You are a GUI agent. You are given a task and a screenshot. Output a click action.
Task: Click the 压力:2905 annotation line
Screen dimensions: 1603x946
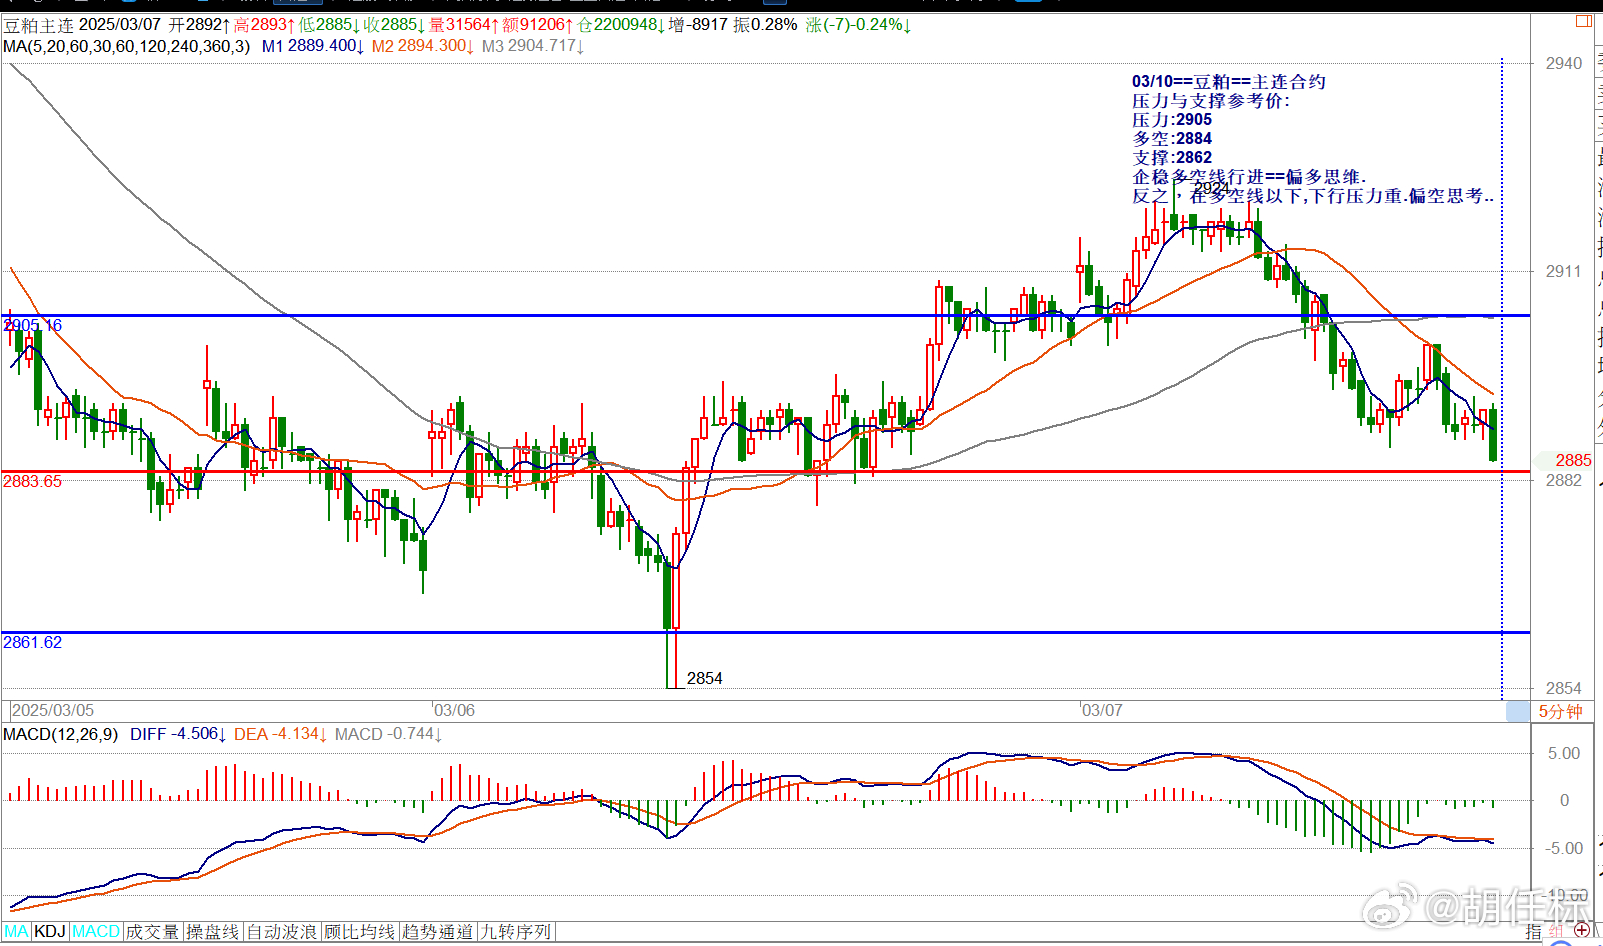pos(1172,119)
